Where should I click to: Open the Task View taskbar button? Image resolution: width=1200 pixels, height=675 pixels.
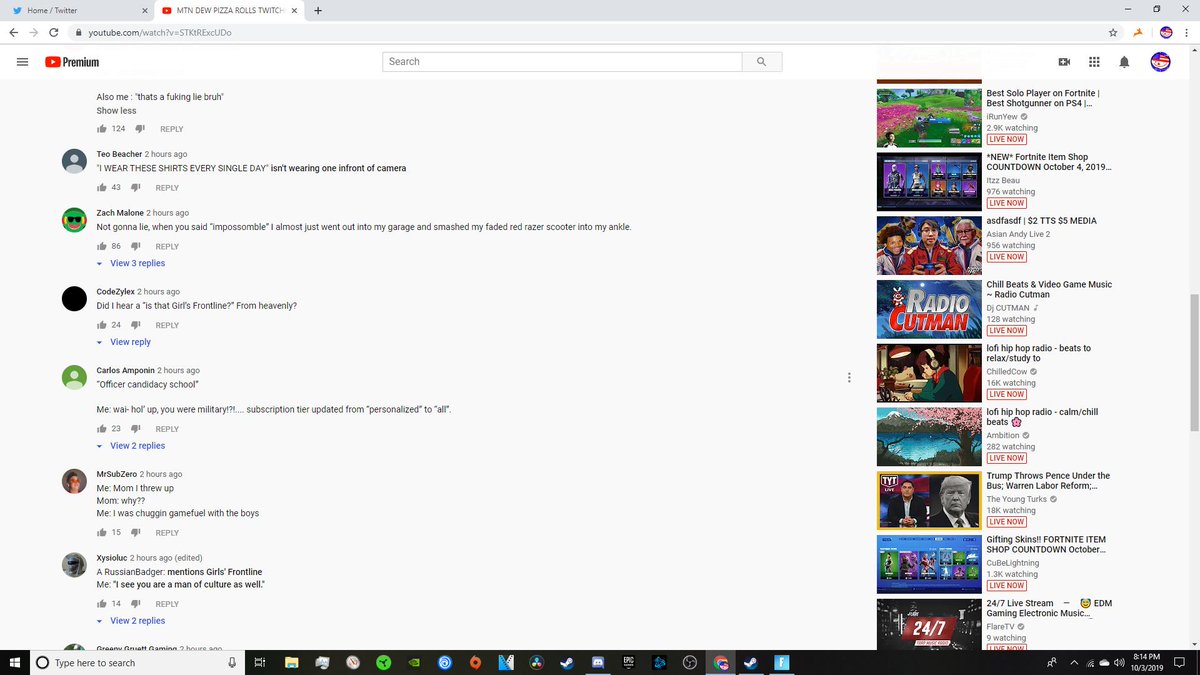point(259,662)
